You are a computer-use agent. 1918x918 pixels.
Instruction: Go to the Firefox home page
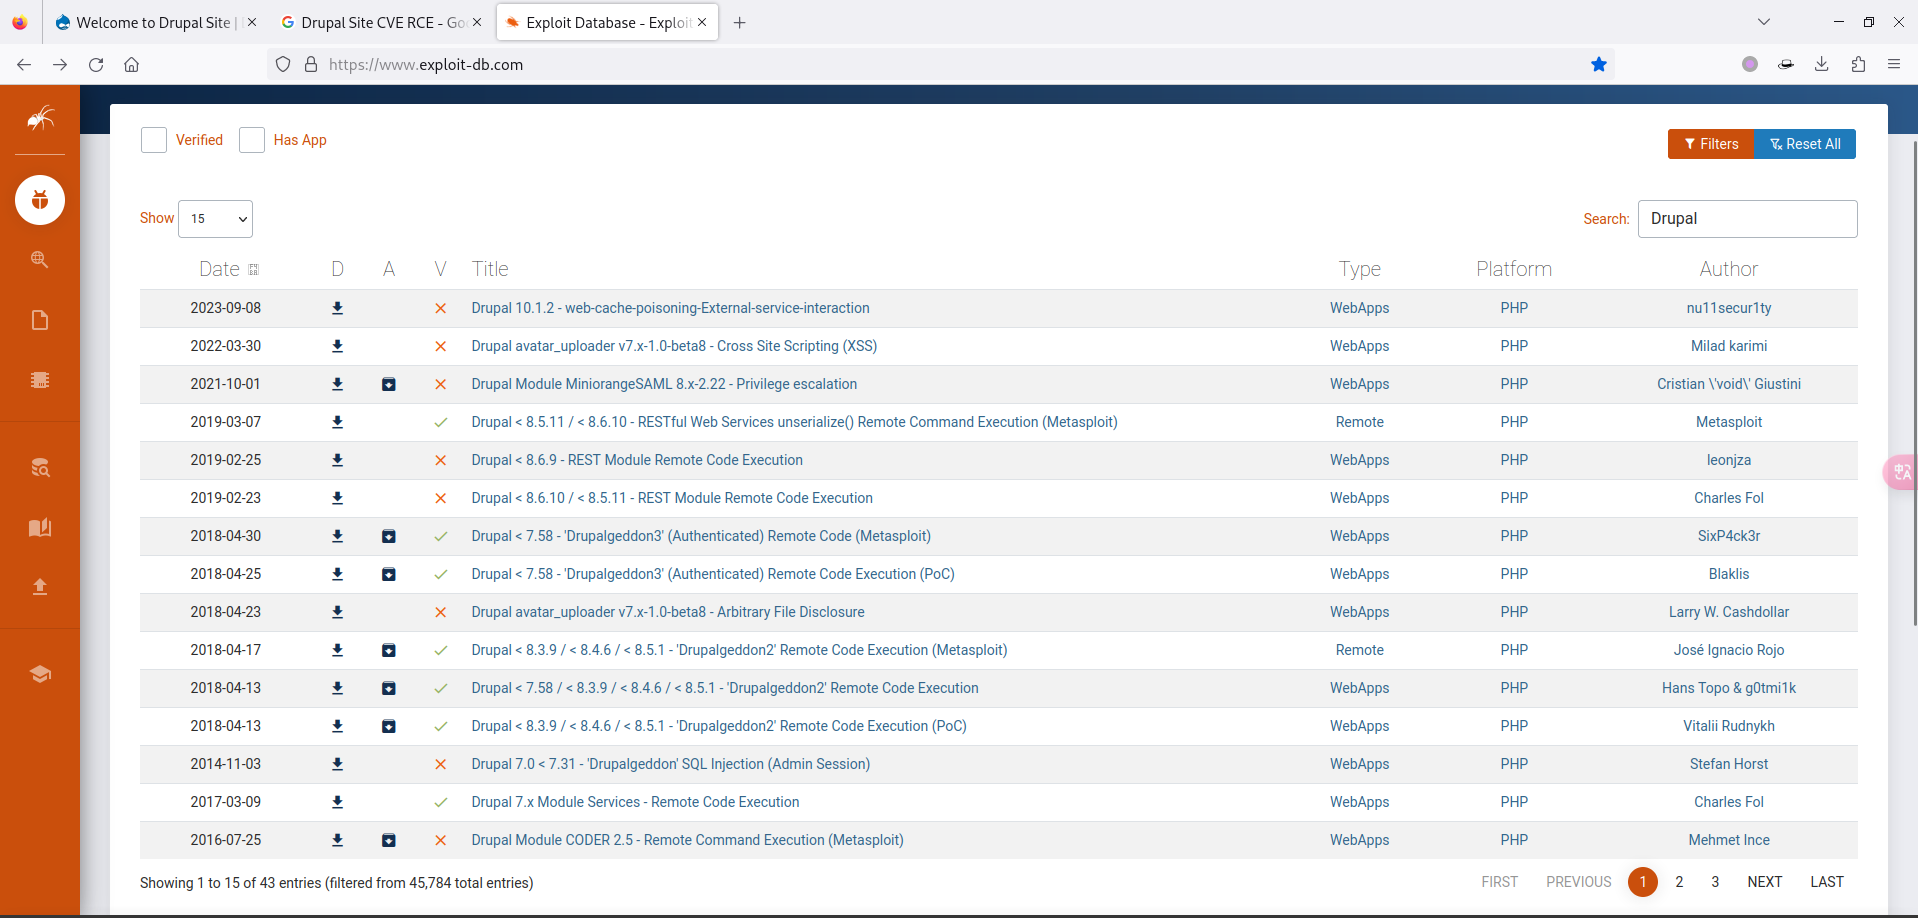(x=131, y=64)
